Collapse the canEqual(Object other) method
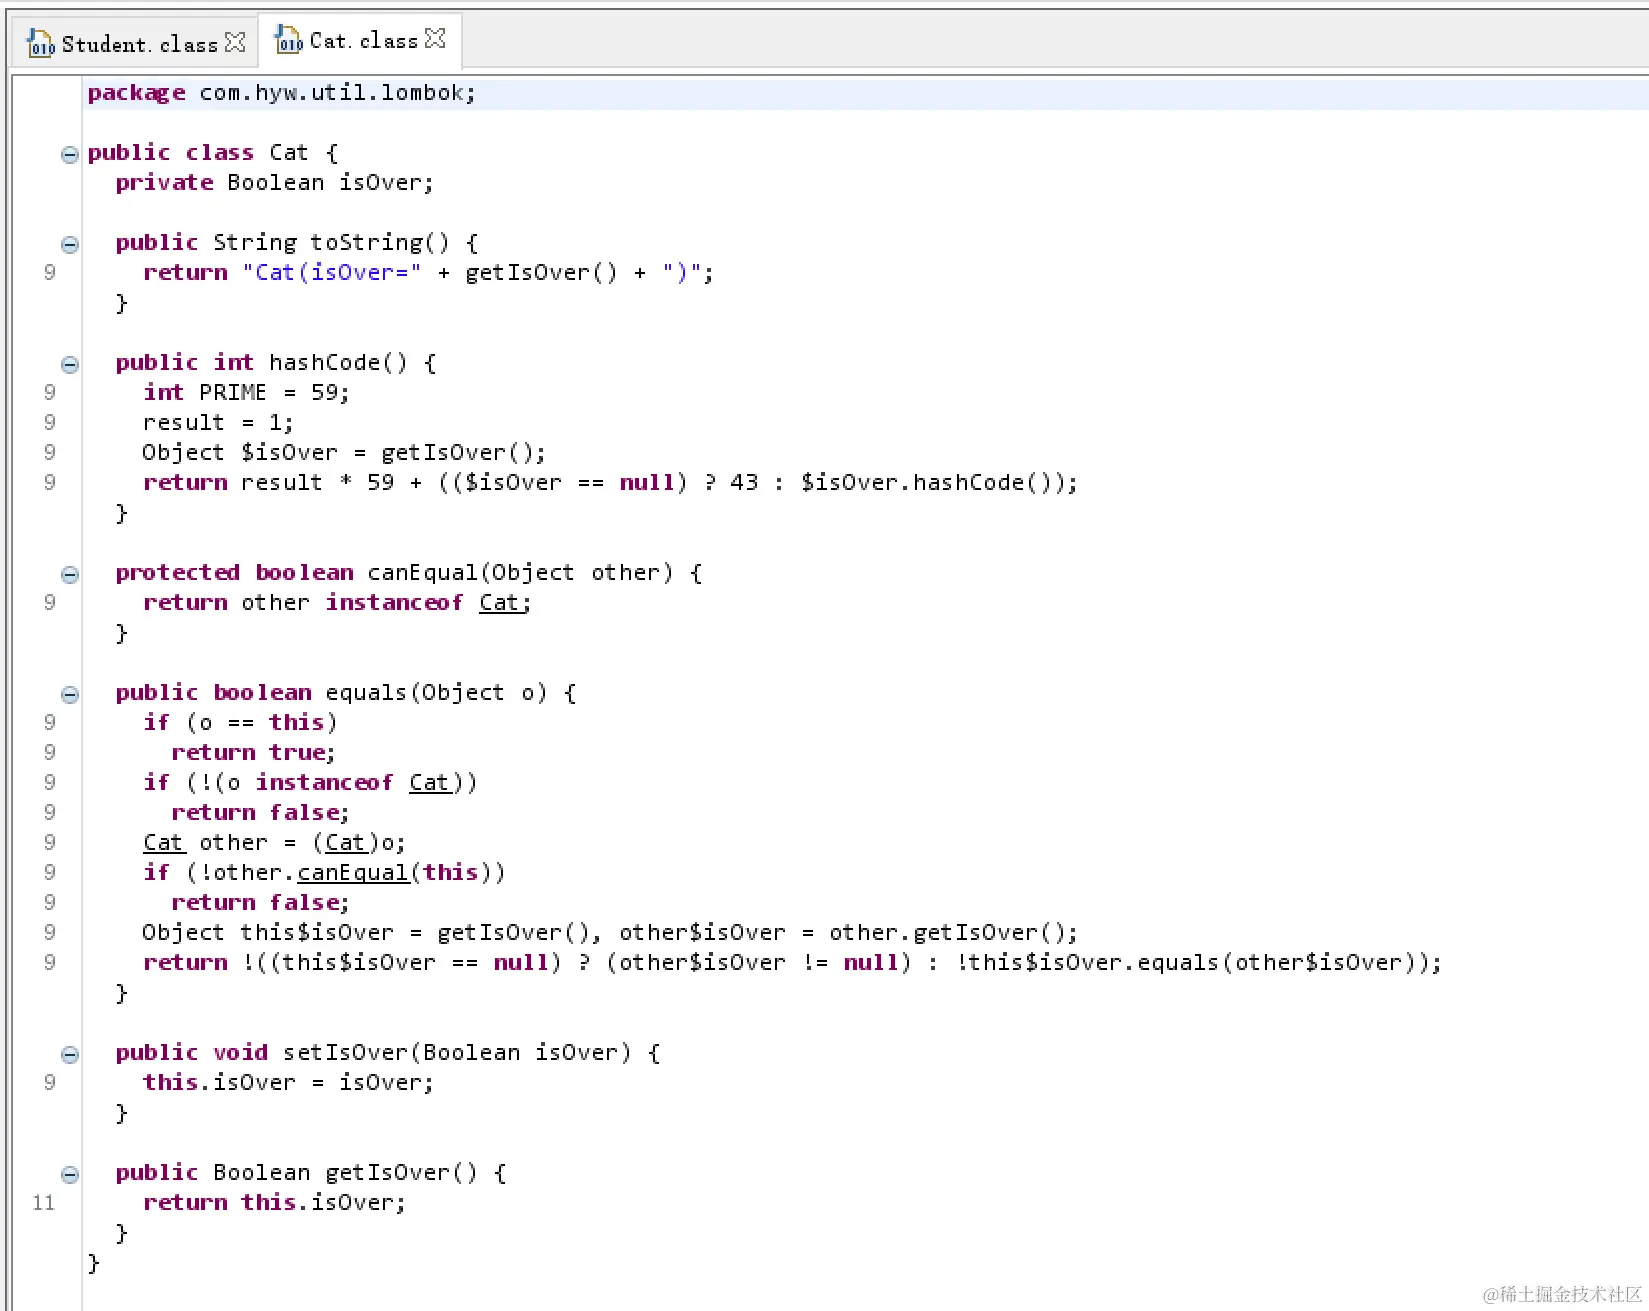 70,574
